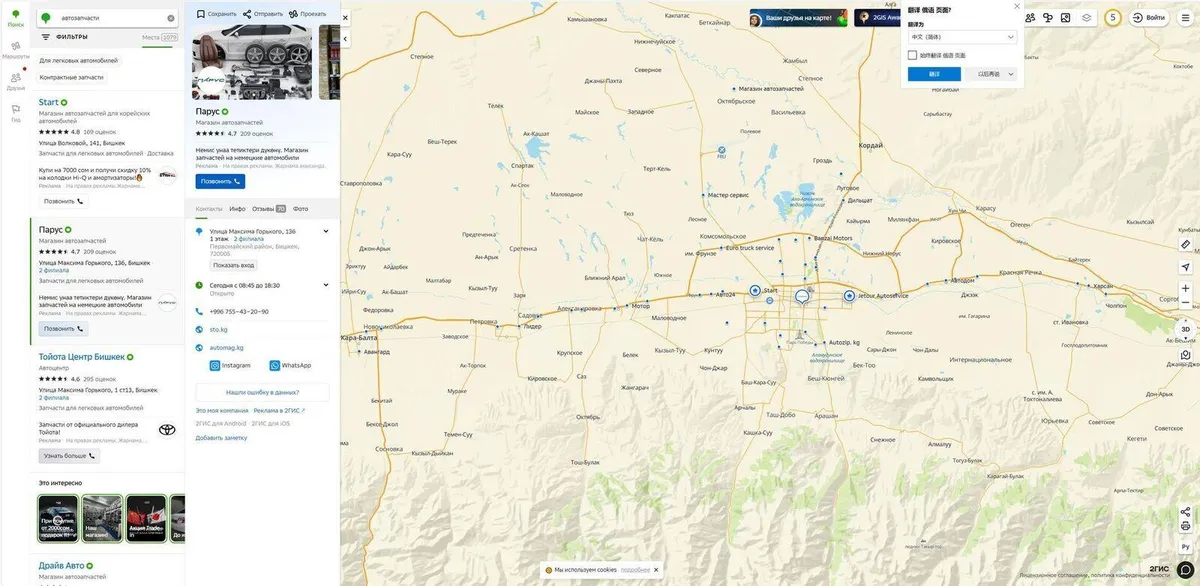Open the automag.kg website link
The height and width of the screenshot is (586, 1200).
tap(227, 347)
